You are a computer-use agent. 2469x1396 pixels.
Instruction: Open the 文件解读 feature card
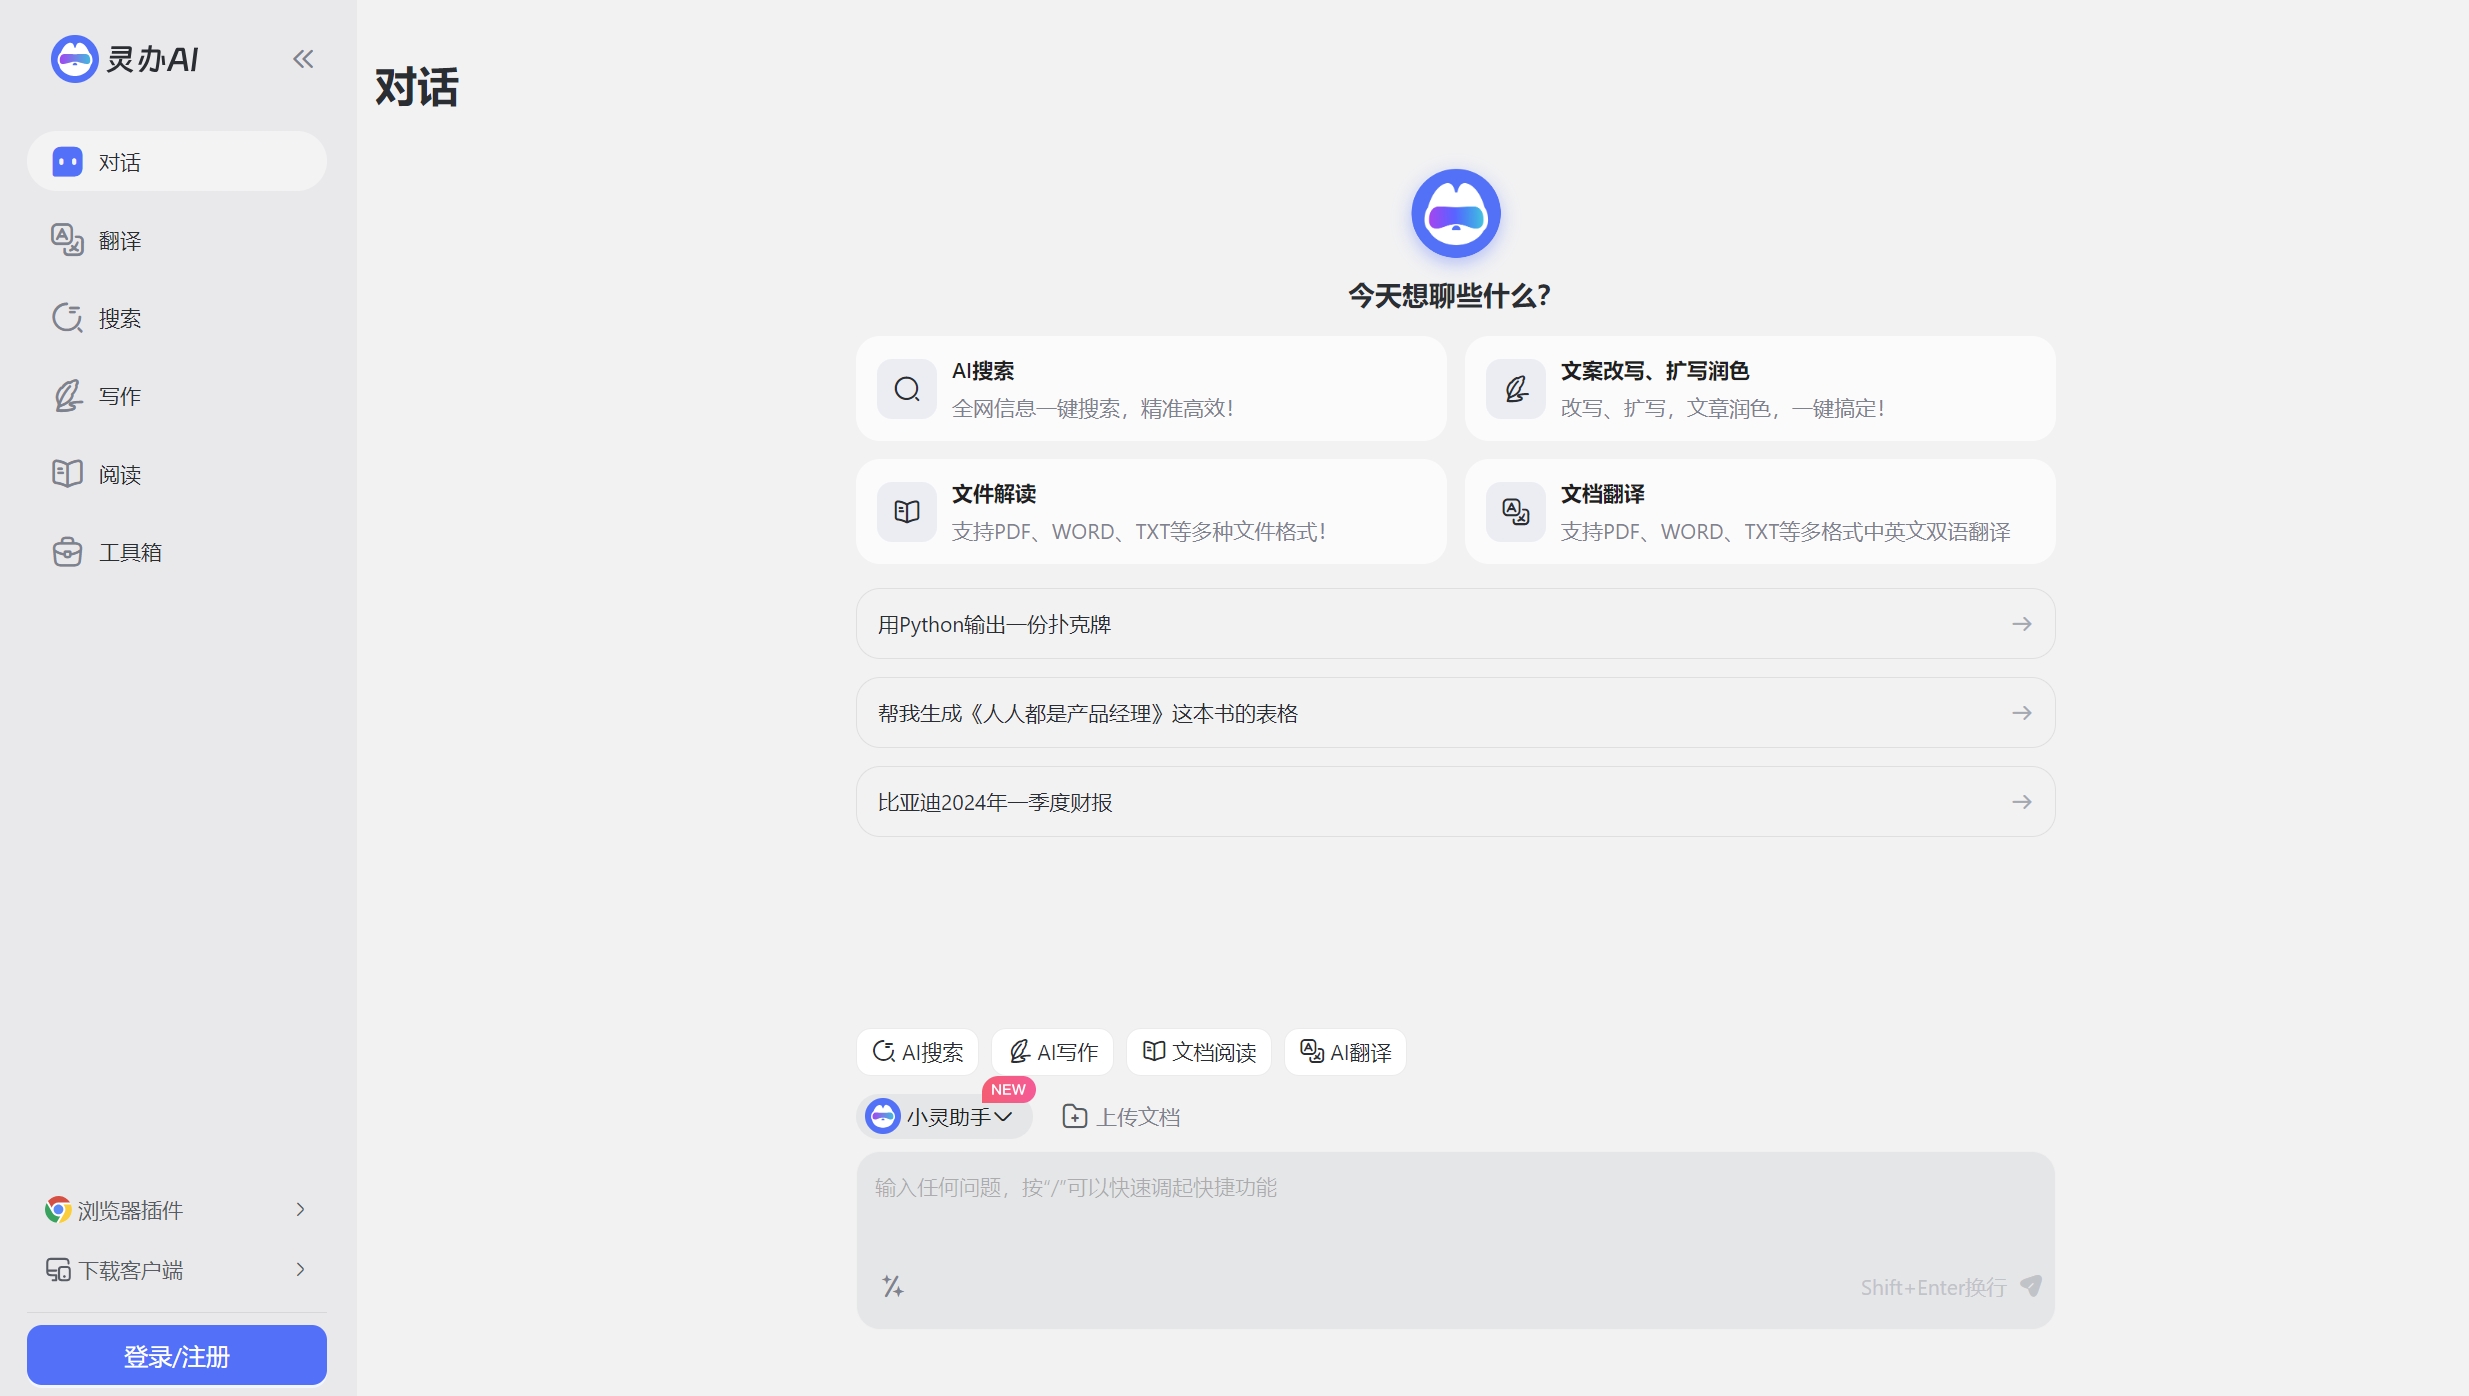click(x=1151, y=512)
